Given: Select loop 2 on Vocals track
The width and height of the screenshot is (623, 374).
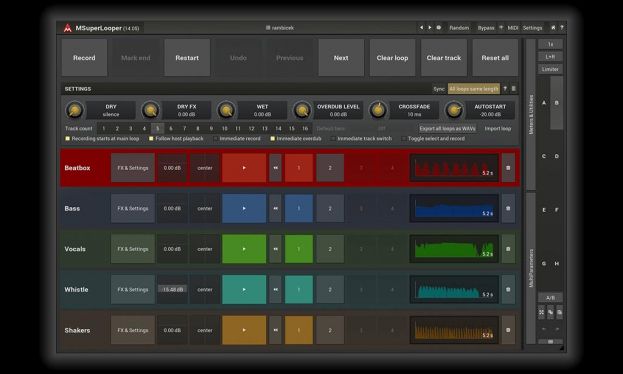Looking at the screenshot, I should click(x=330, y=249).
